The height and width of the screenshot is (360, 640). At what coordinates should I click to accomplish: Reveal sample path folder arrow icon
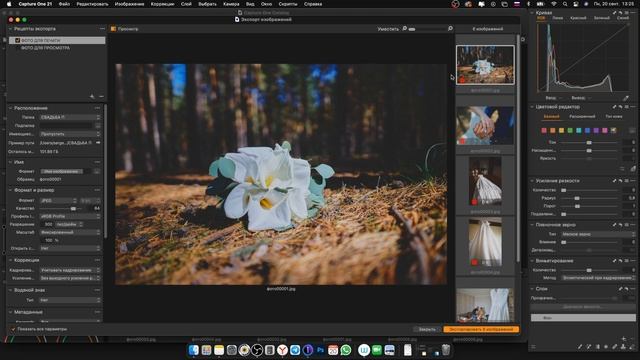[98, 143]
